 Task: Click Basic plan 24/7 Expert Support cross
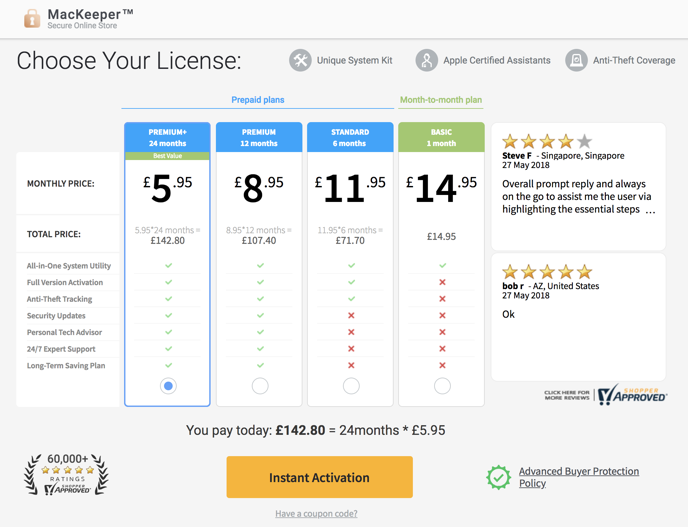click(x=442, y=349)
